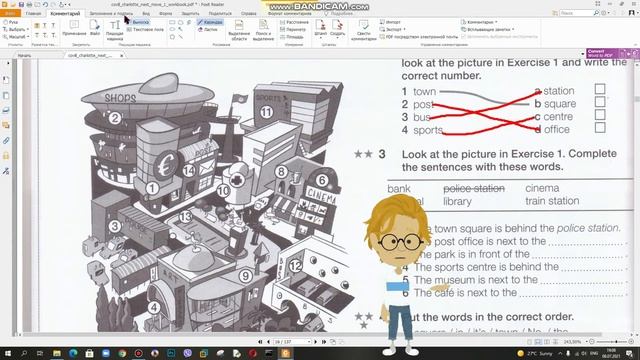This screenshot has width=640, height=360.
Task: Select the Рука hand tool in the ribbon
Action: click(x=11, y=22)
